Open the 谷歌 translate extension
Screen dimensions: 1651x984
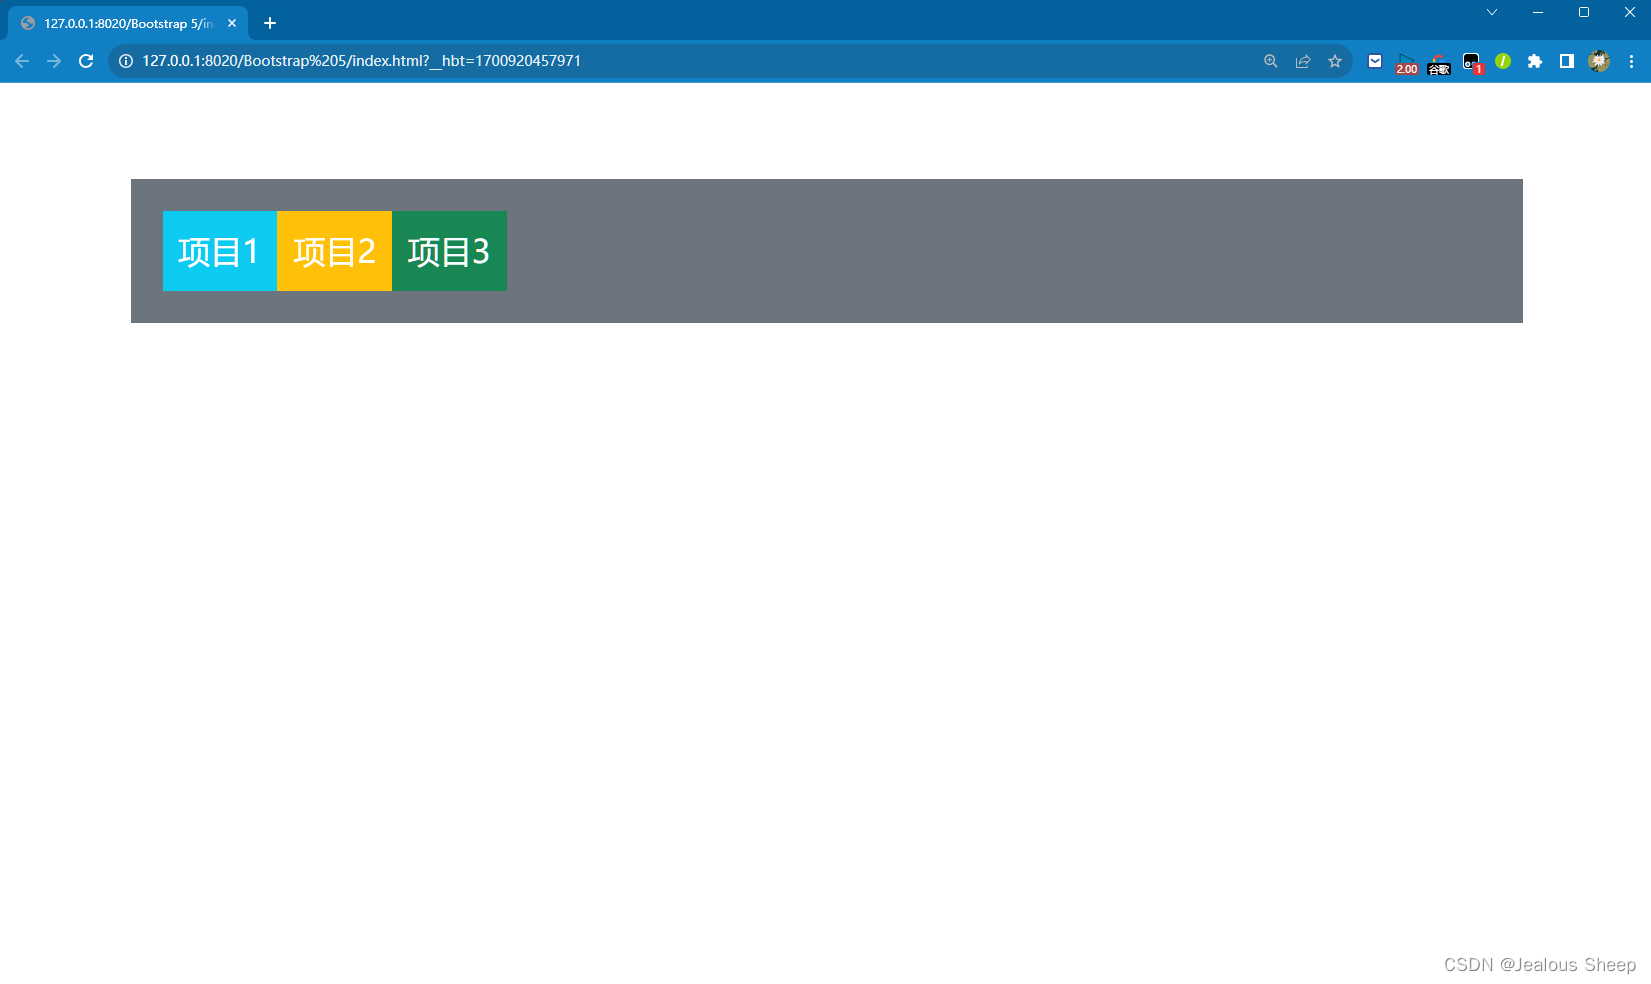(1438, 61)
